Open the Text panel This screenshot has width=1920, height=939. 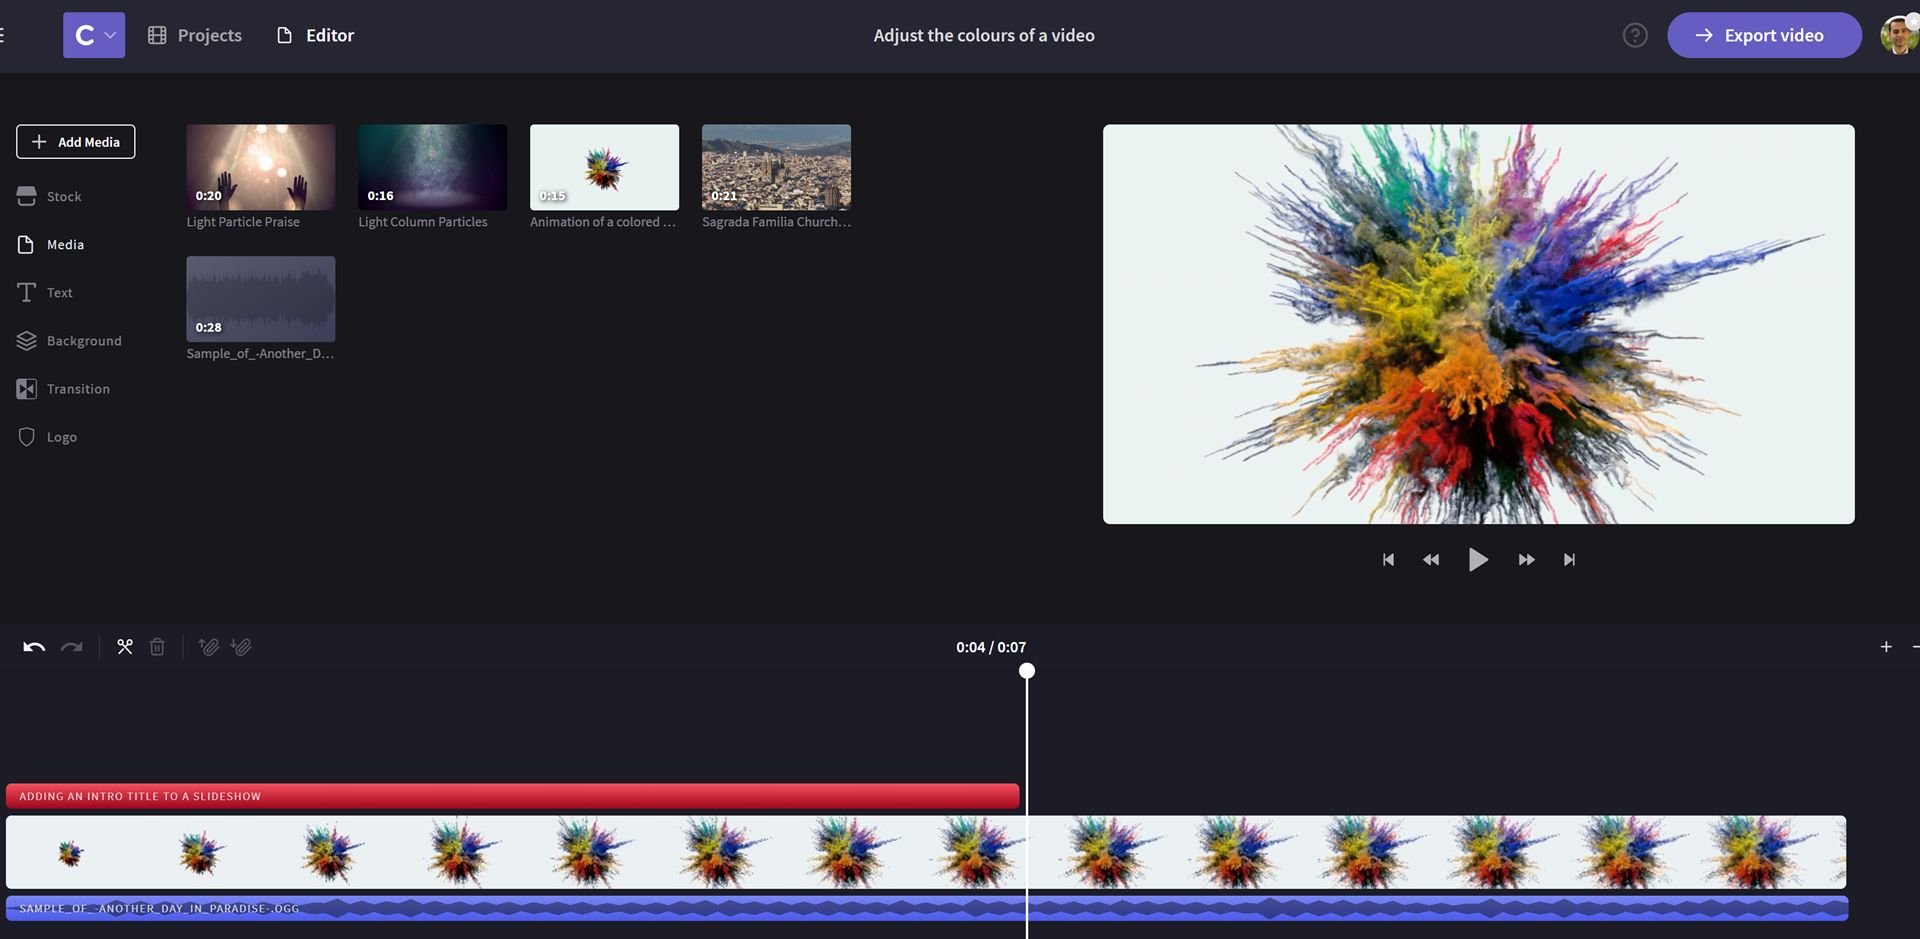pyautogui.click(x=59, y=292)
